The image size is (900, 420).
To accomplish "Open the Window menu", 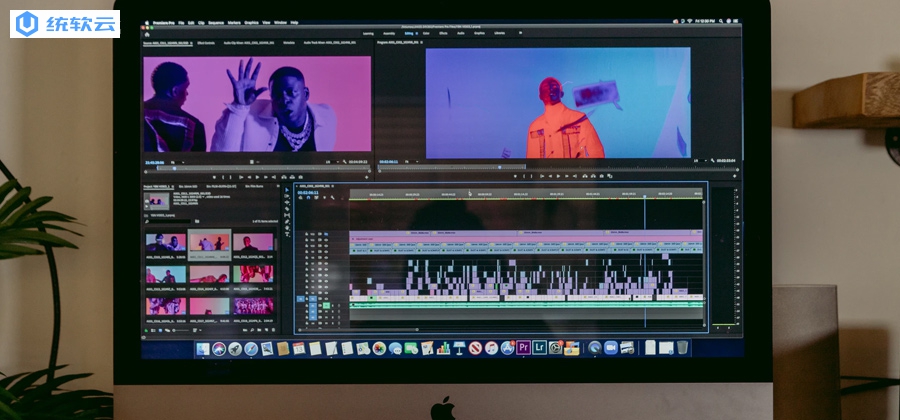I will click(280, 22).
